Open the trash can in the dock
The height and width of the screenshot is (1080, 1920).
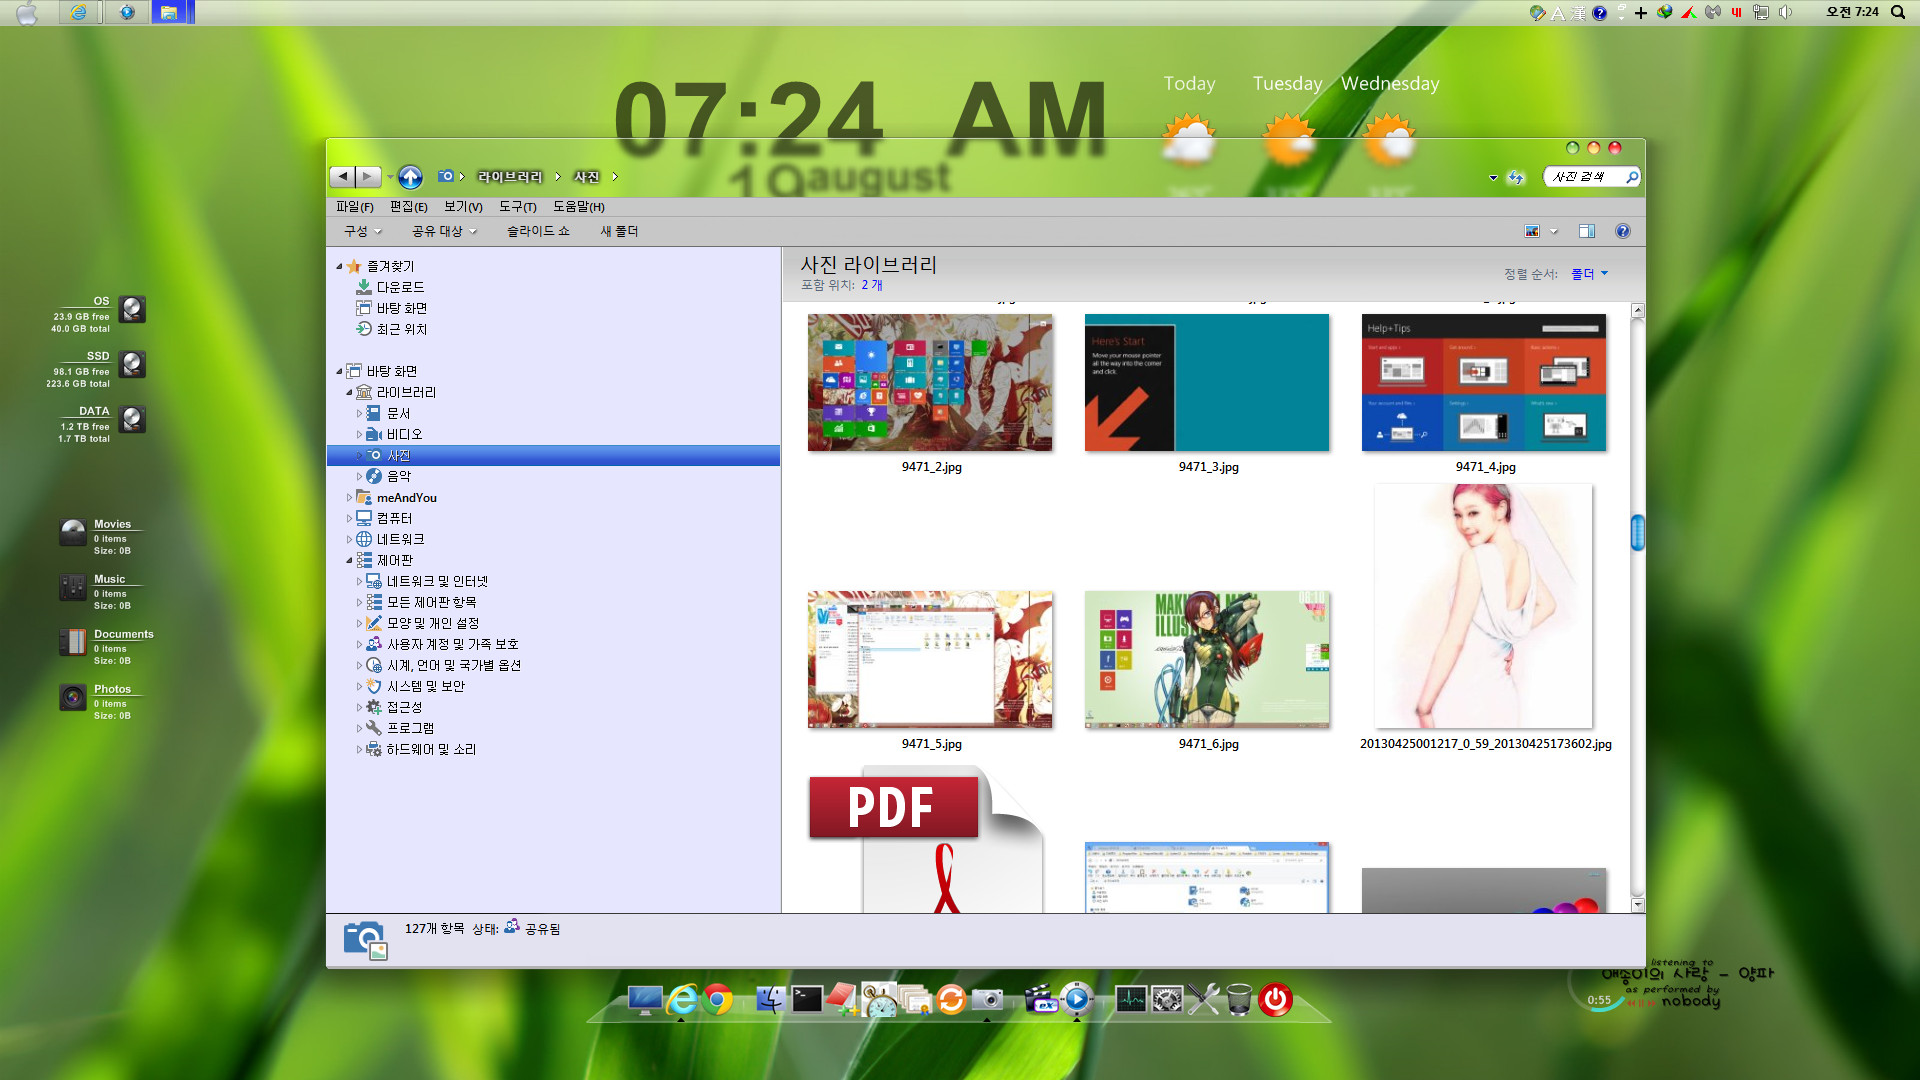pos(1239,999)
